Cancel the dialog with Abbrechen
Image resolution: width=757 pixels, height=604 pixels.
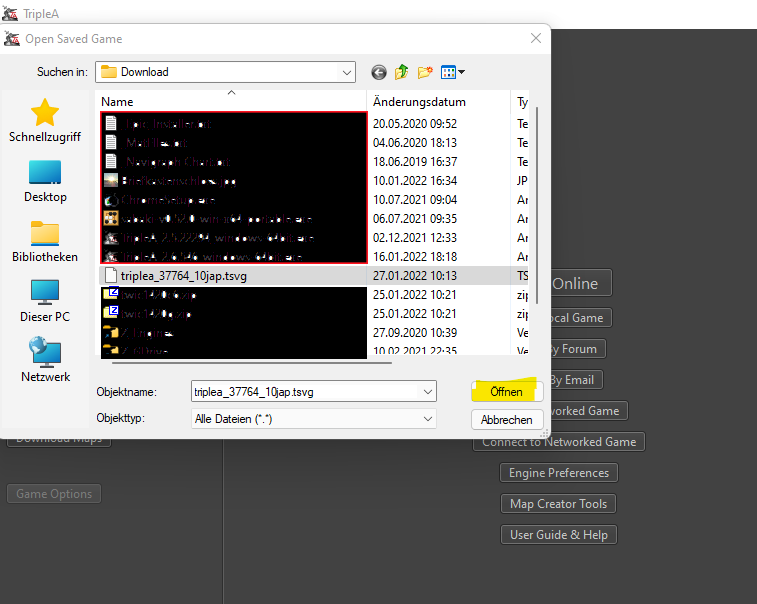(506, 420)
